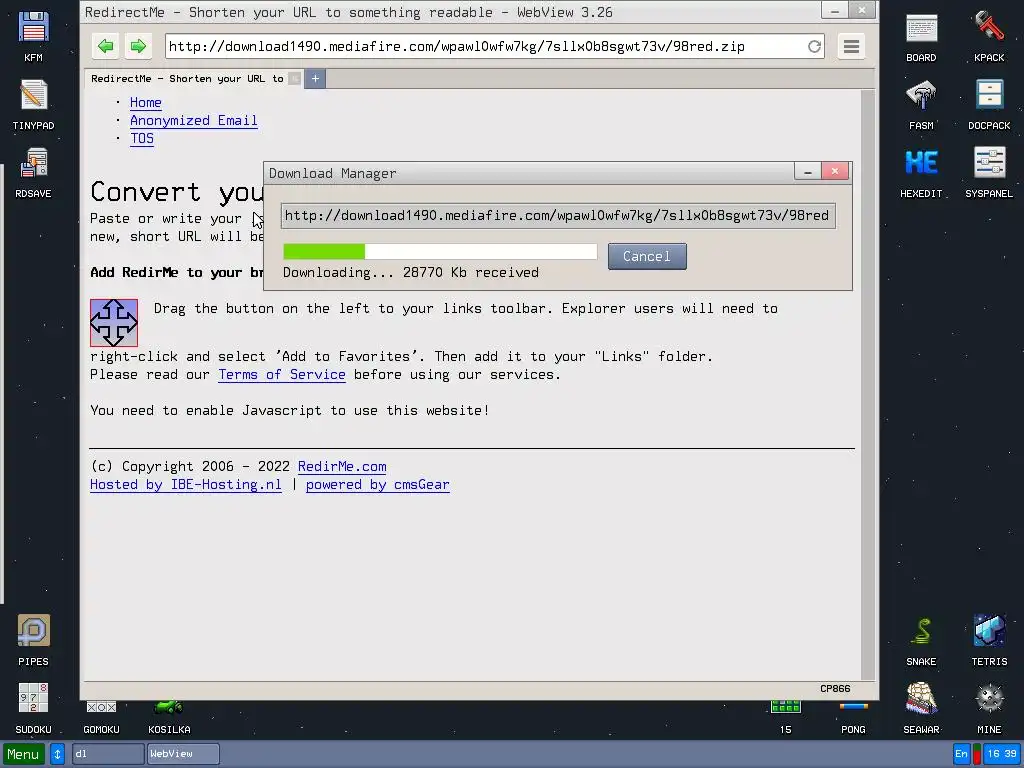Open the DOCPACK desktop icon
The image size is (1024, 768).
(x=989, y=95)
